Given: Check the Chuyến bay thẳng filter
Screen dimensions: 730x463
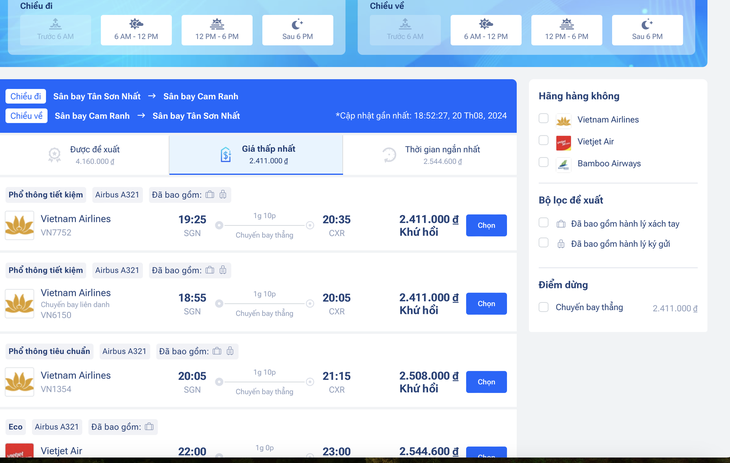Looking at the screenshot, I should [543, 307].
